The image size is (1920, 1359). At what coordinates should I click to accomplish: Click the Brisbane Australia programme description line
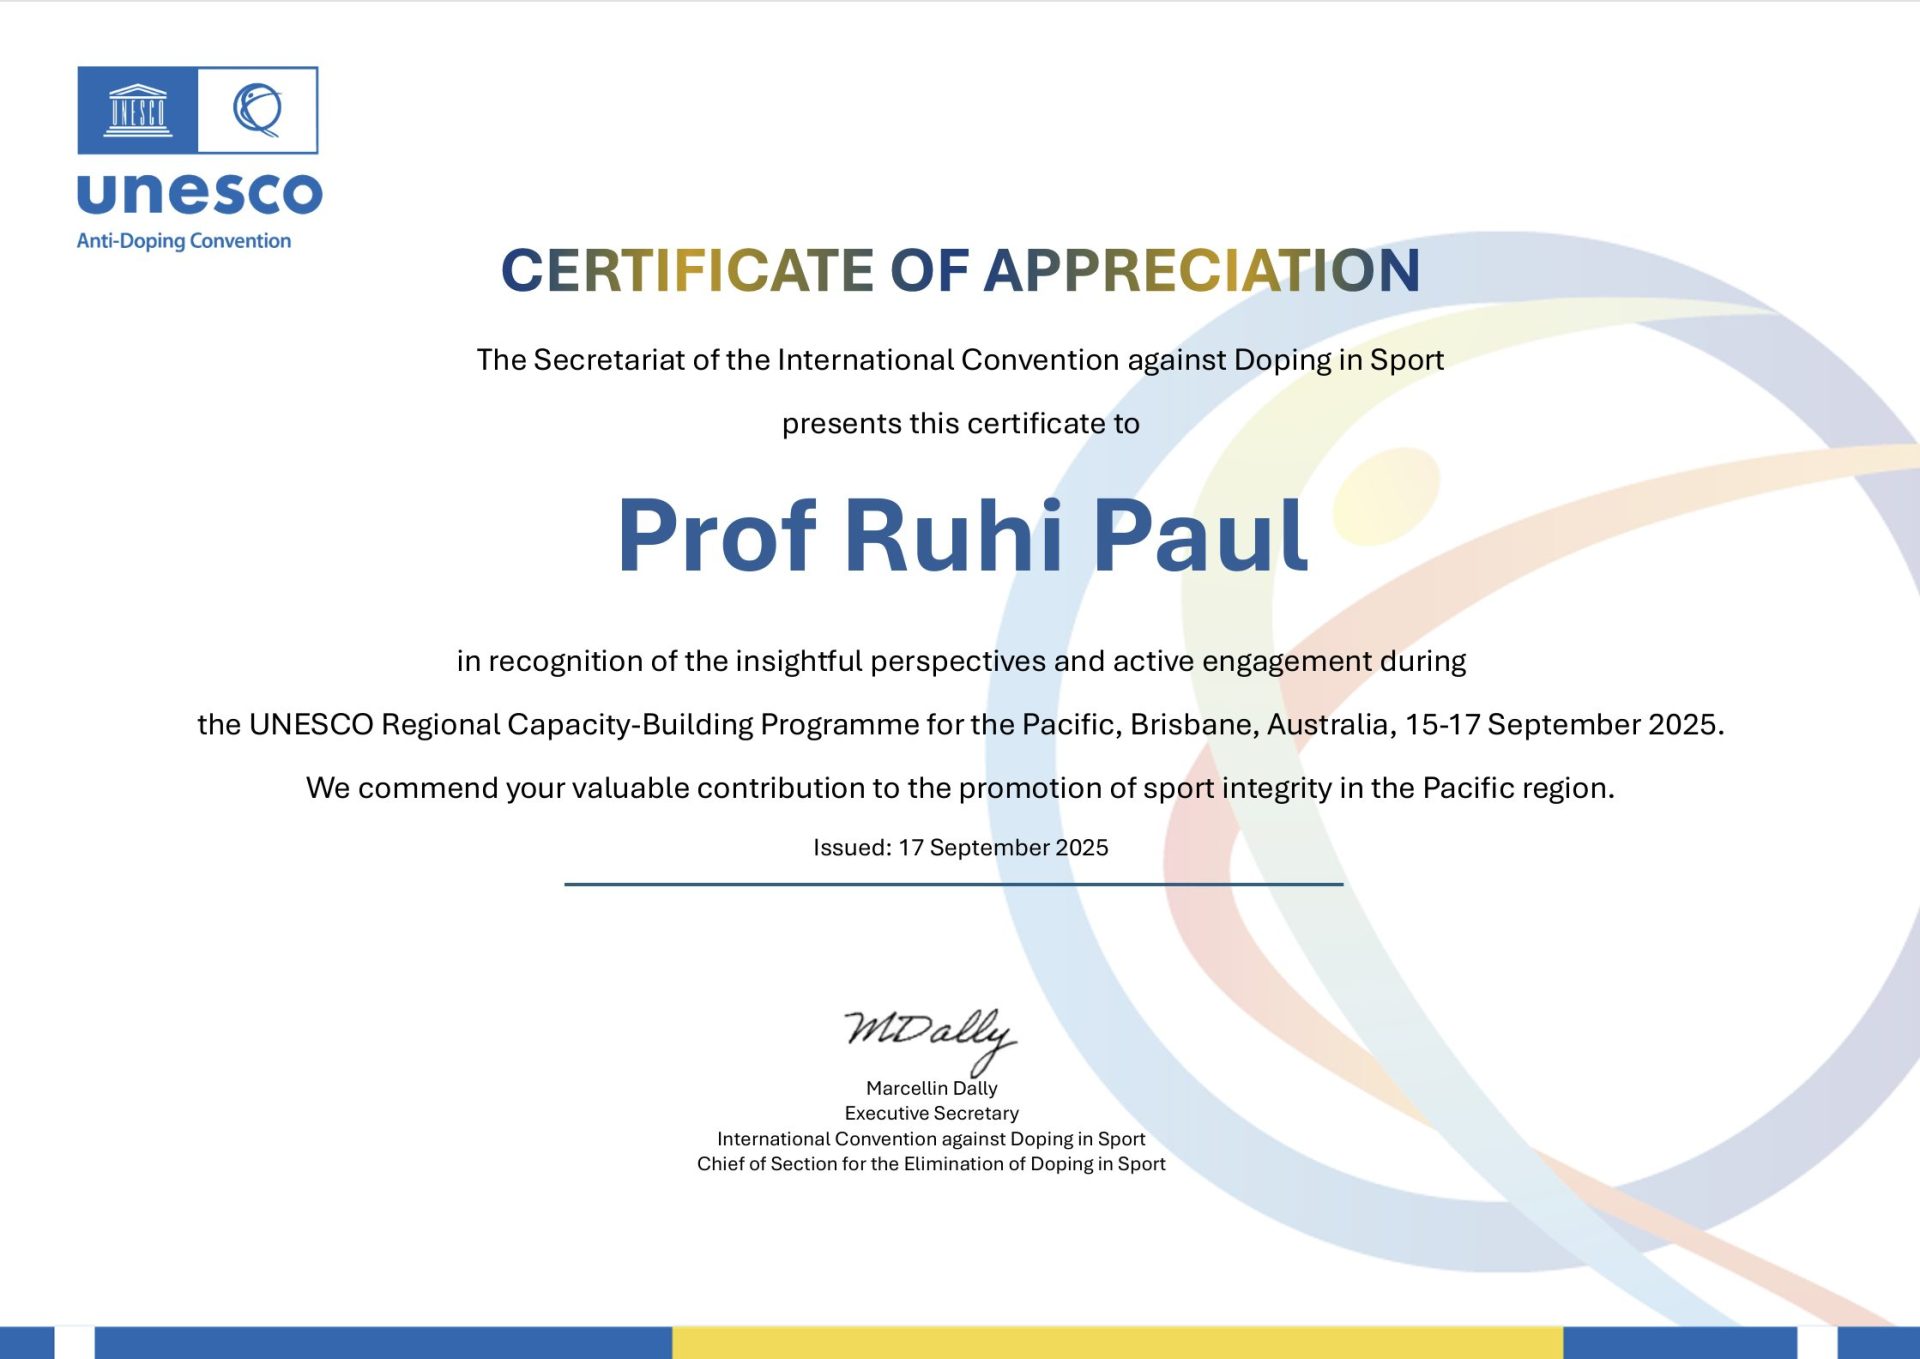(x=959, y=725)
